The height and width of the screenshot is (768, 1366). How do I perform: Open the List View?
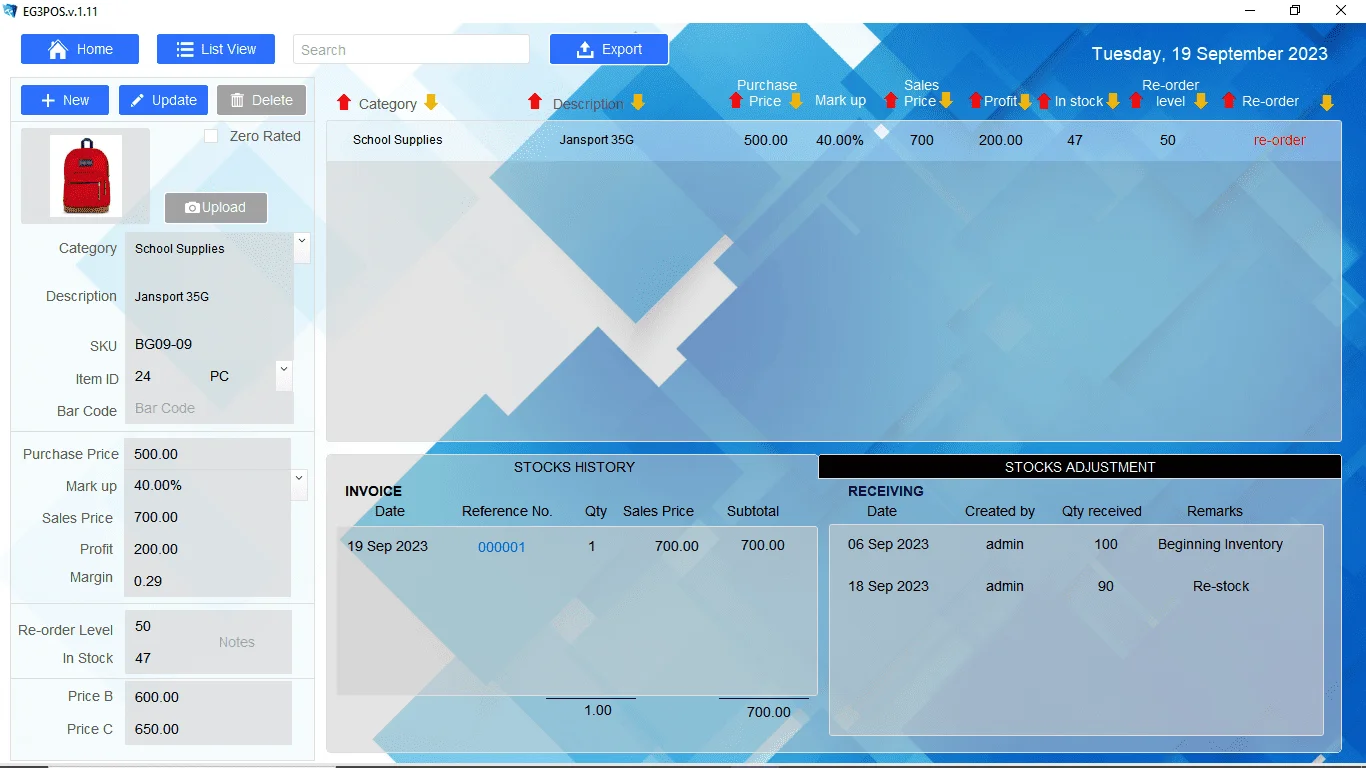tap(216, 49)
